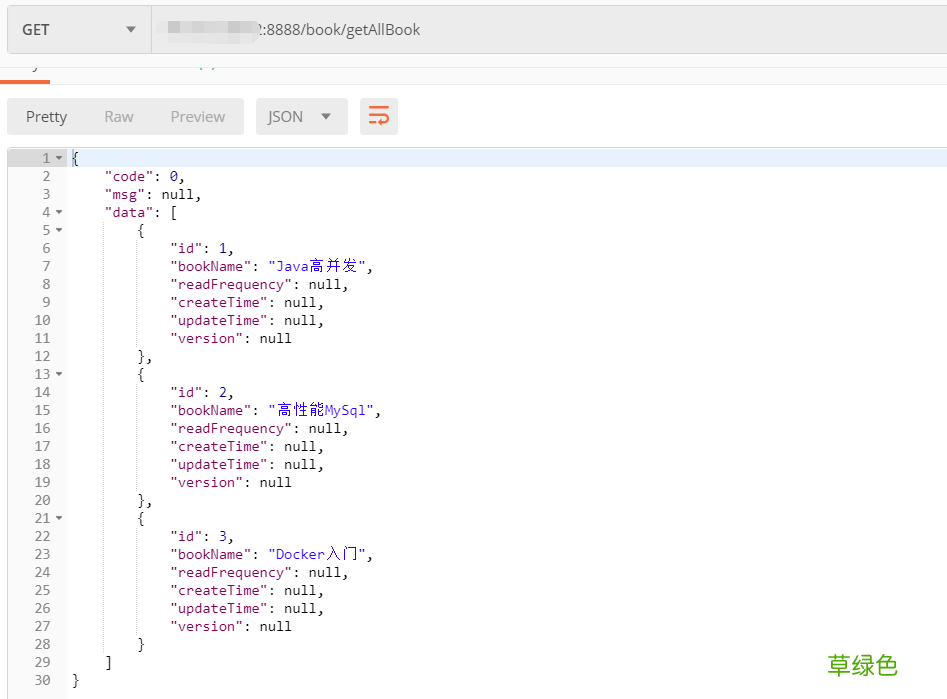947x699 pixels.
Task: Open the GET method dropdown
Action: click(x=79, y=30)
